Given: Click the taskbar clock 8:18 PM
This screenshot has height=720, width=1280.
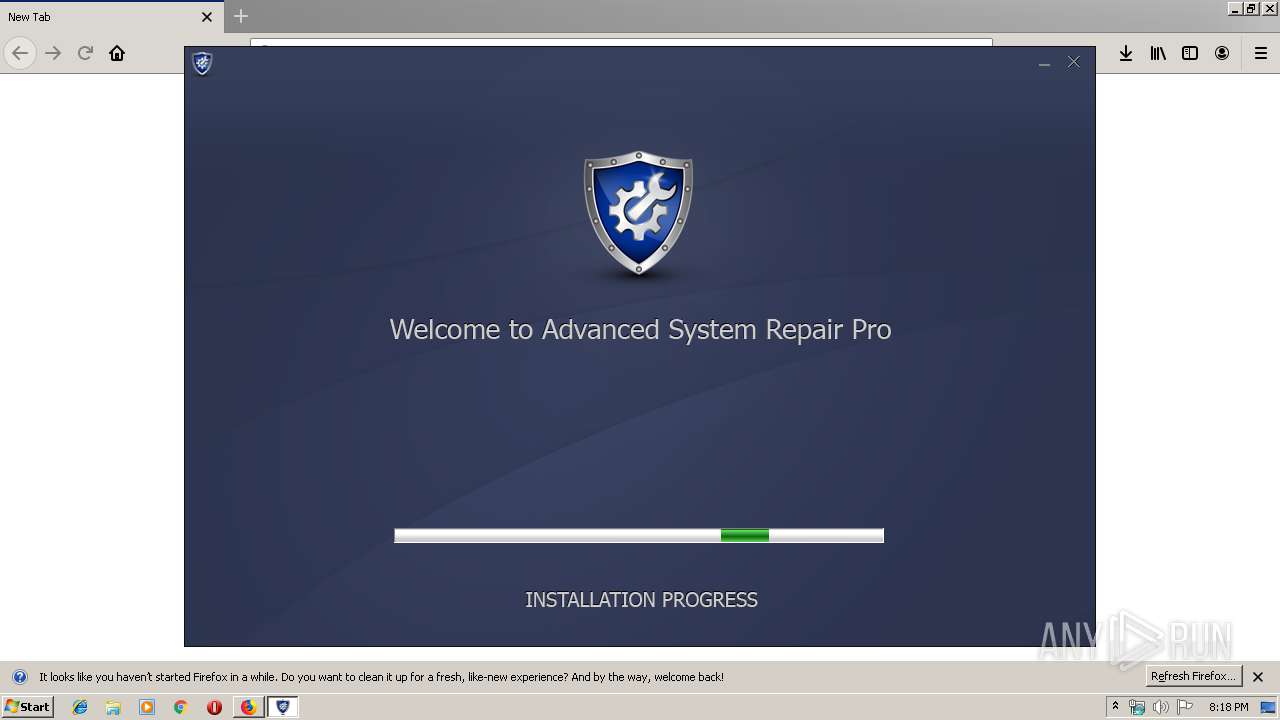Looking at the screenshot, I should (1228, 707).
